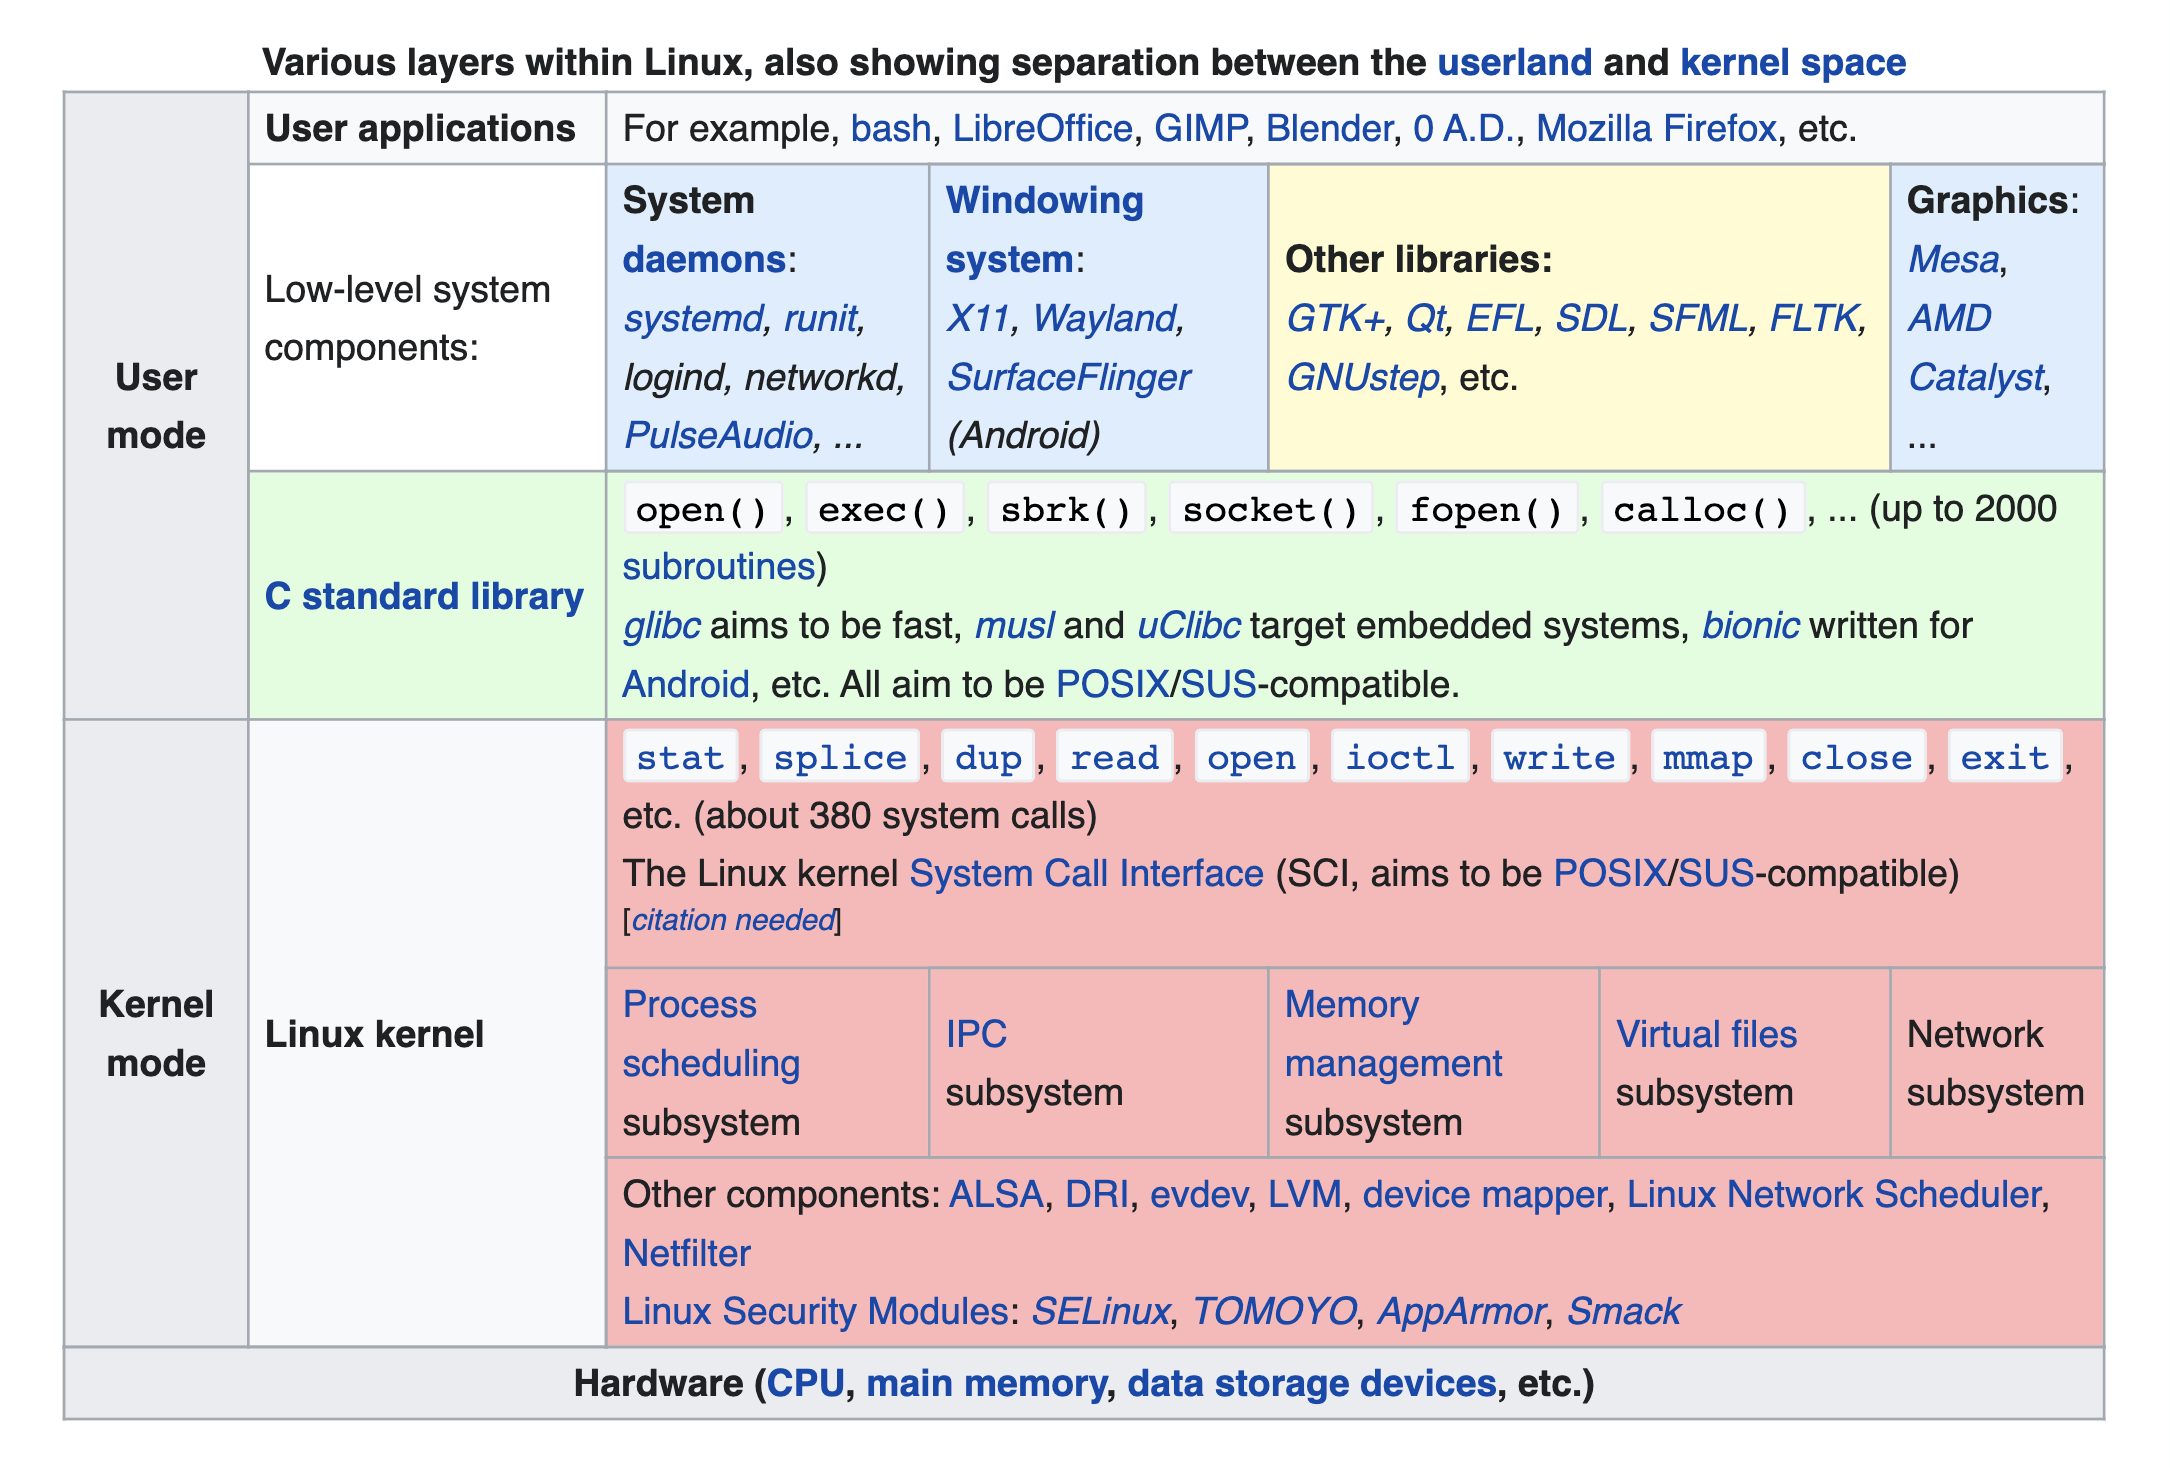Click the Linux Security Modules link
Screen dimensions: 2170x1468
[815, 1311]
